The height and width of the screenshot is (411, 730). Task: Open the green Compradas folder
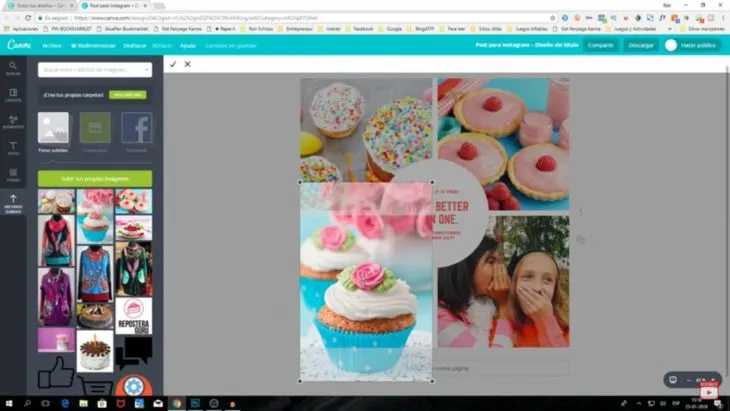pos(95,132)
